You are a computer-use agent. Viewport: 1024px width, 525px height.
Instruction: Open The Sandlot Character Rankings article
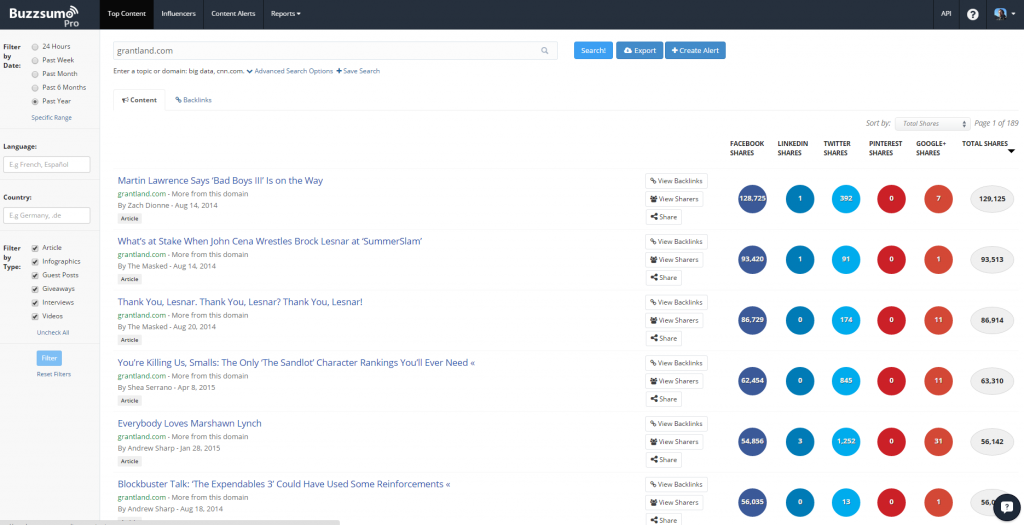click(x=296, y=363)
